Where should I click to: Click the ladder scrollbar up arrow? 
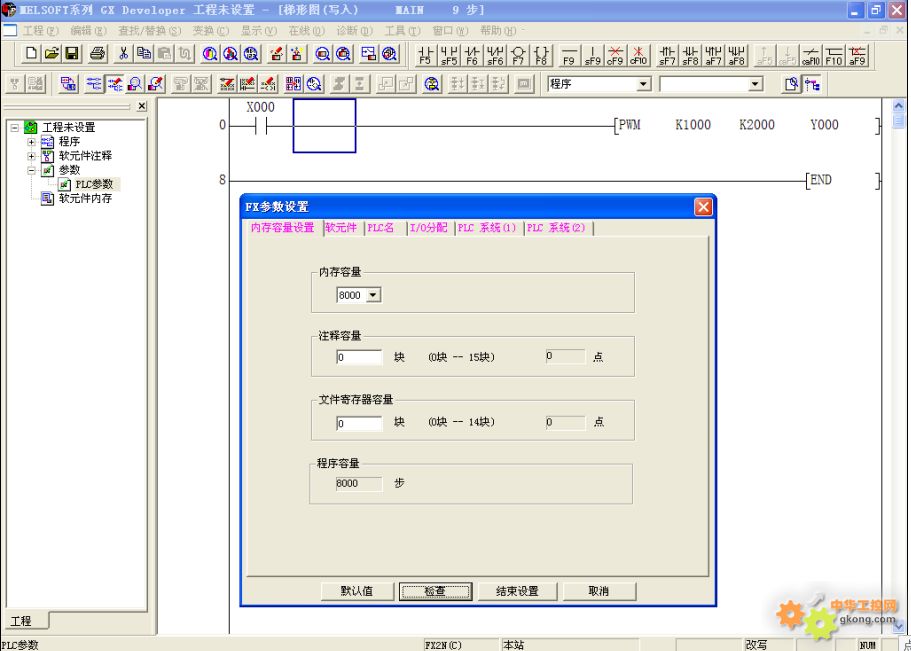(x=898, y=106)
